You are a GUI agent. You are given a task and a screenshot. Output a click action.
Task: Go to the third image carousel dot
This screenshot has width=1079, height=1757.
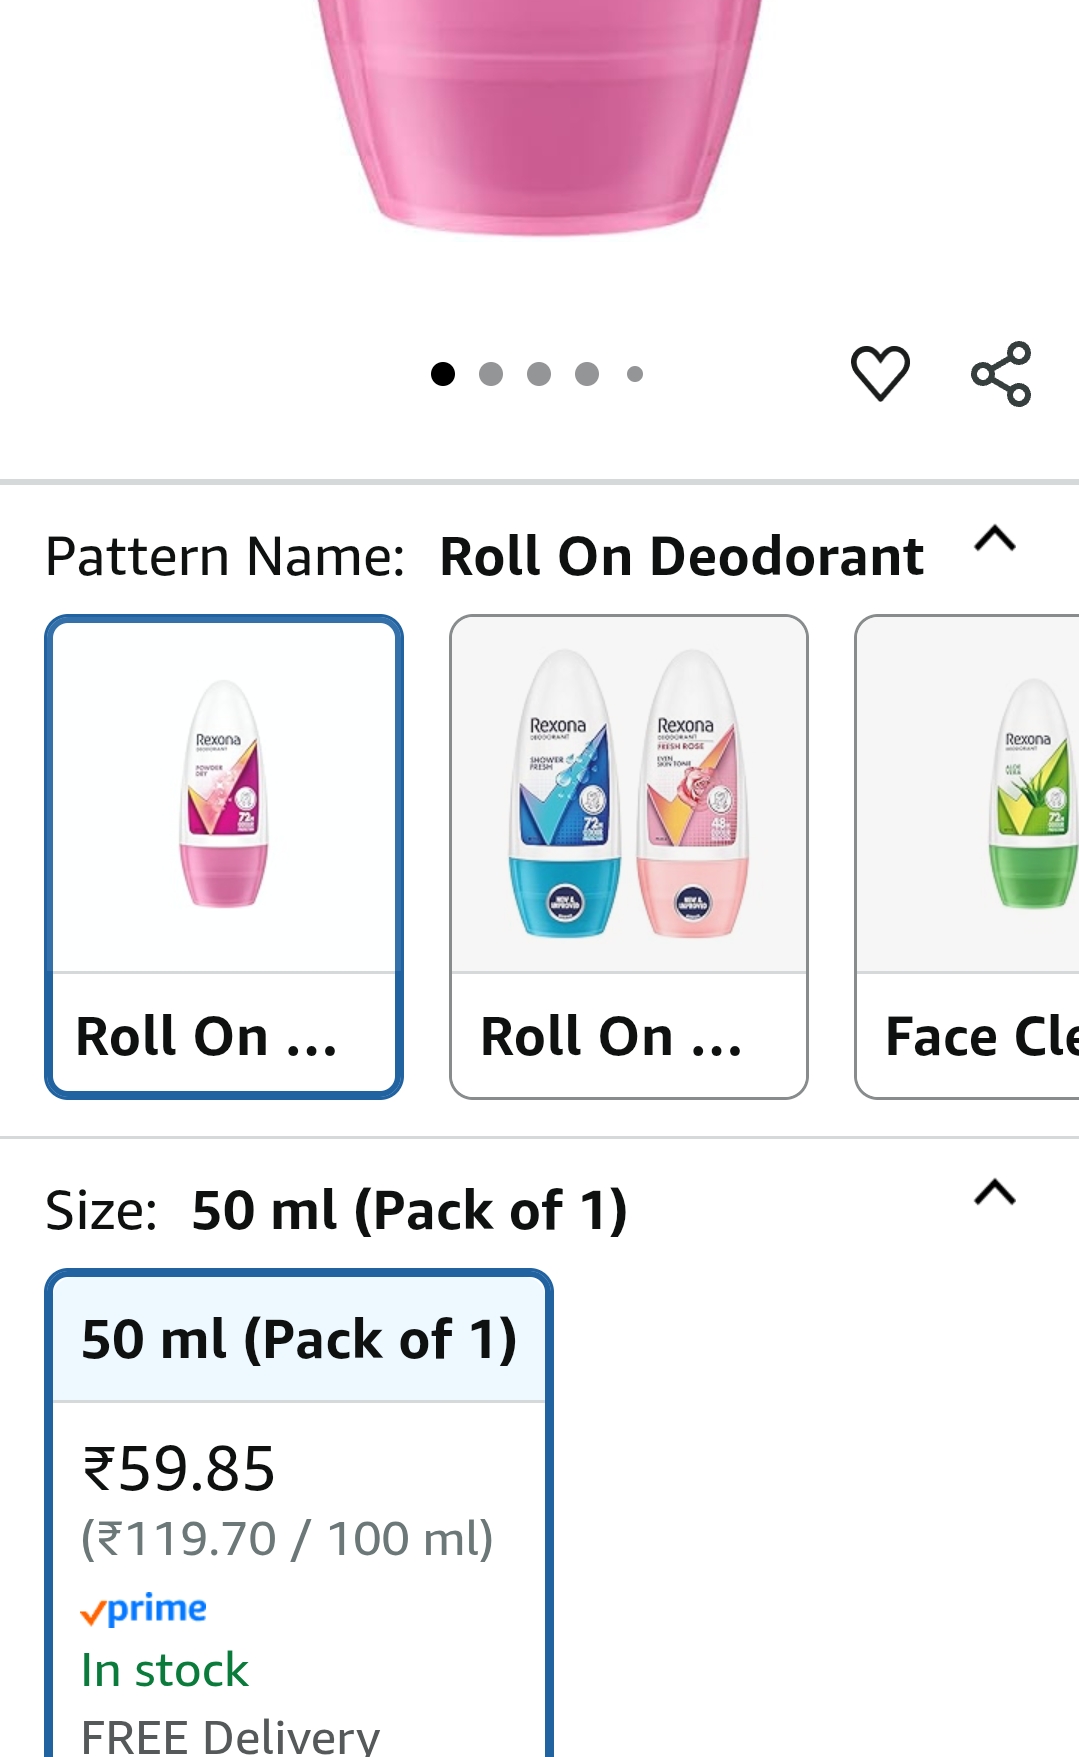(539, 374)
